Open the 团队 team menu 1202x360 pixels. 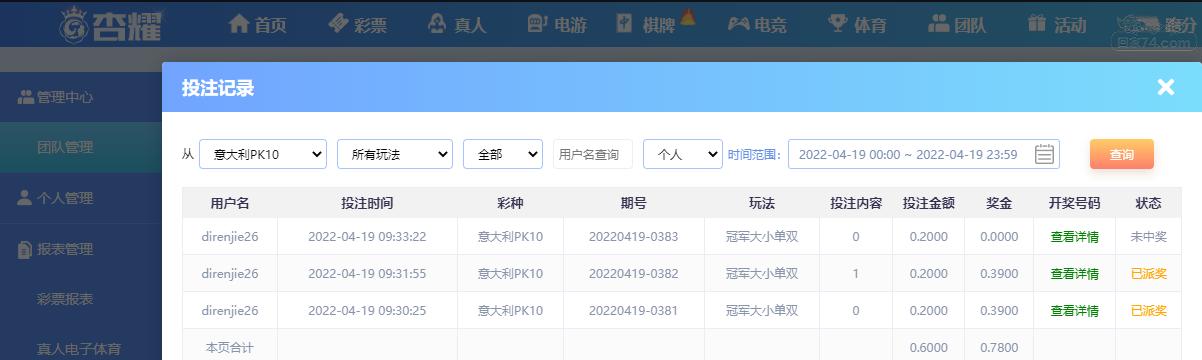pyautogui.click(x=957, y=24)
